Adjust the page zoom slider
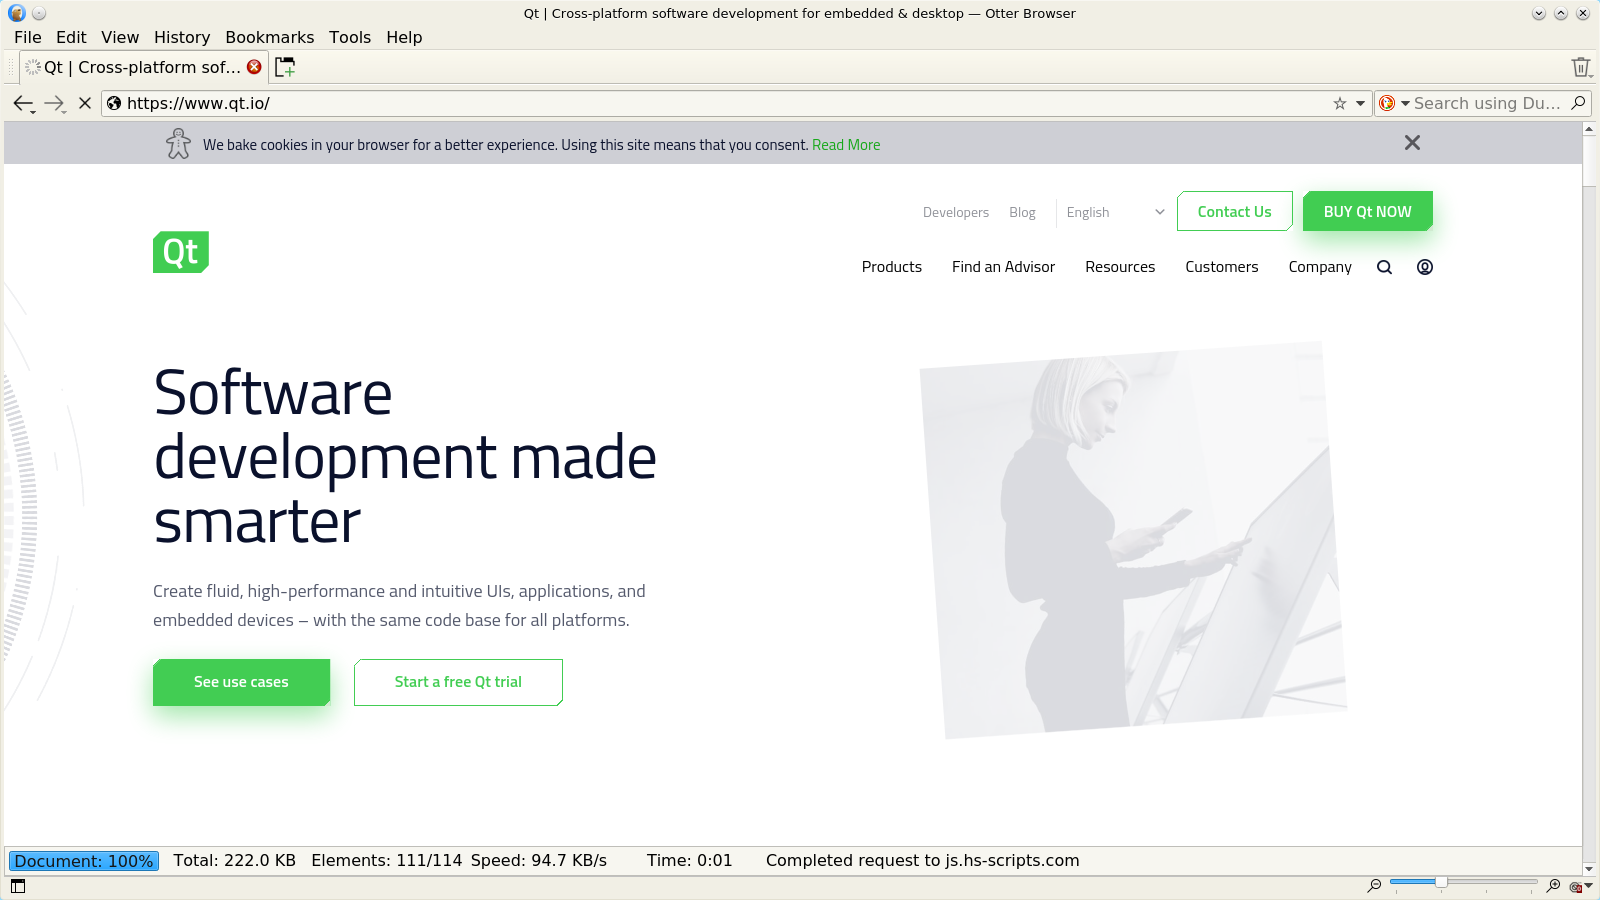This screenshot has width=1600, height=900. (x=1443, y=883)
